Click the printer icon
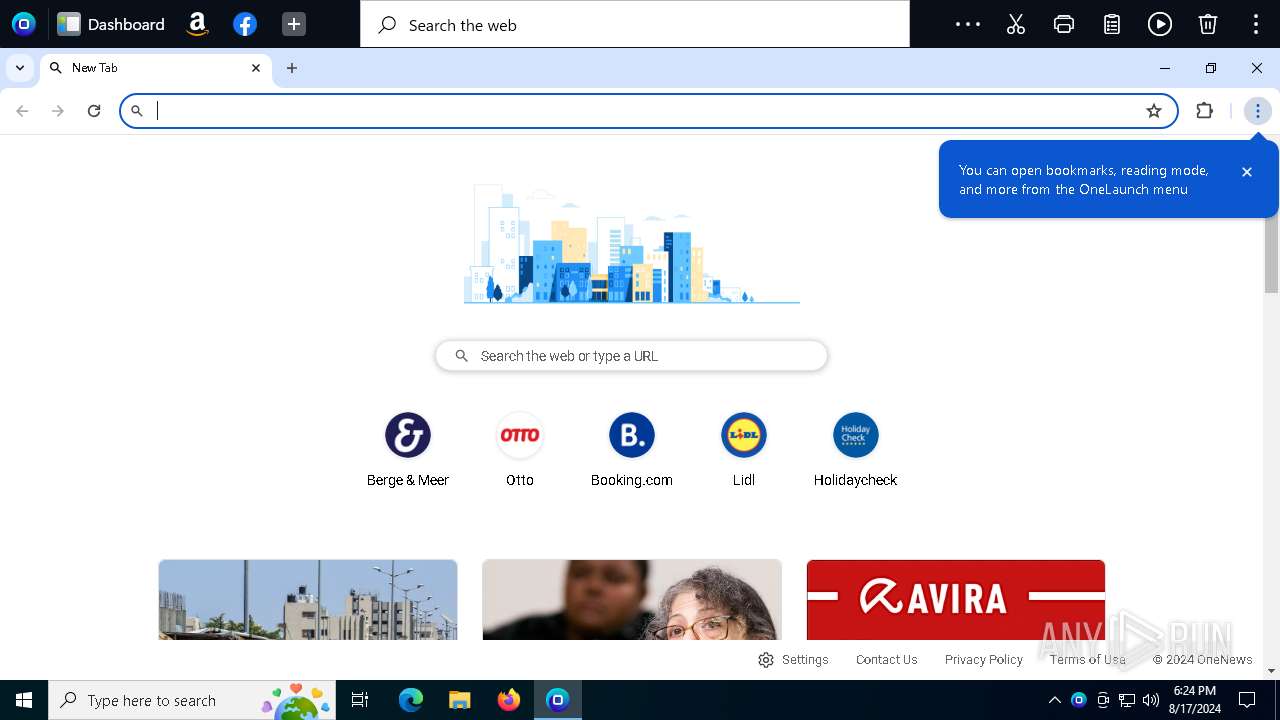This screenshot has width=1280, height=720. coord(1064,24)
